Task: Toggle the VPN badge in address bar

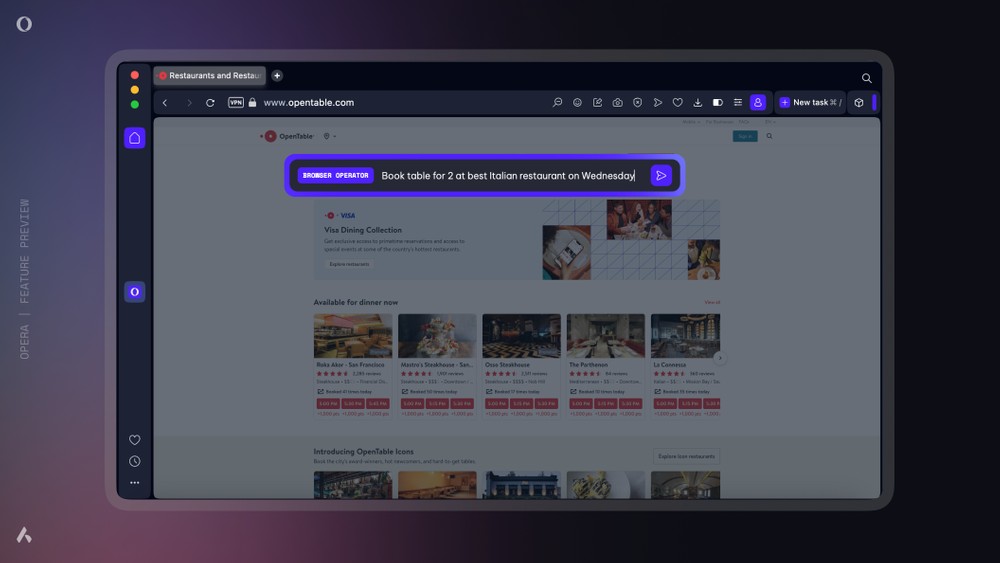Action: pos(236,103)
